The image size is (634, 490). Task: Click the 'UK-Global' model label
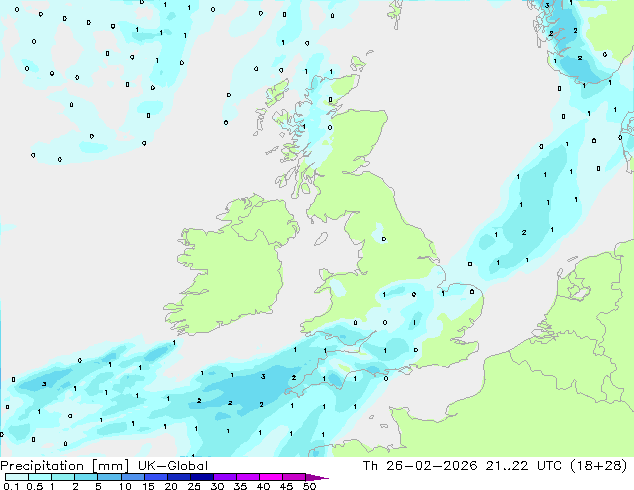point(173,466)
